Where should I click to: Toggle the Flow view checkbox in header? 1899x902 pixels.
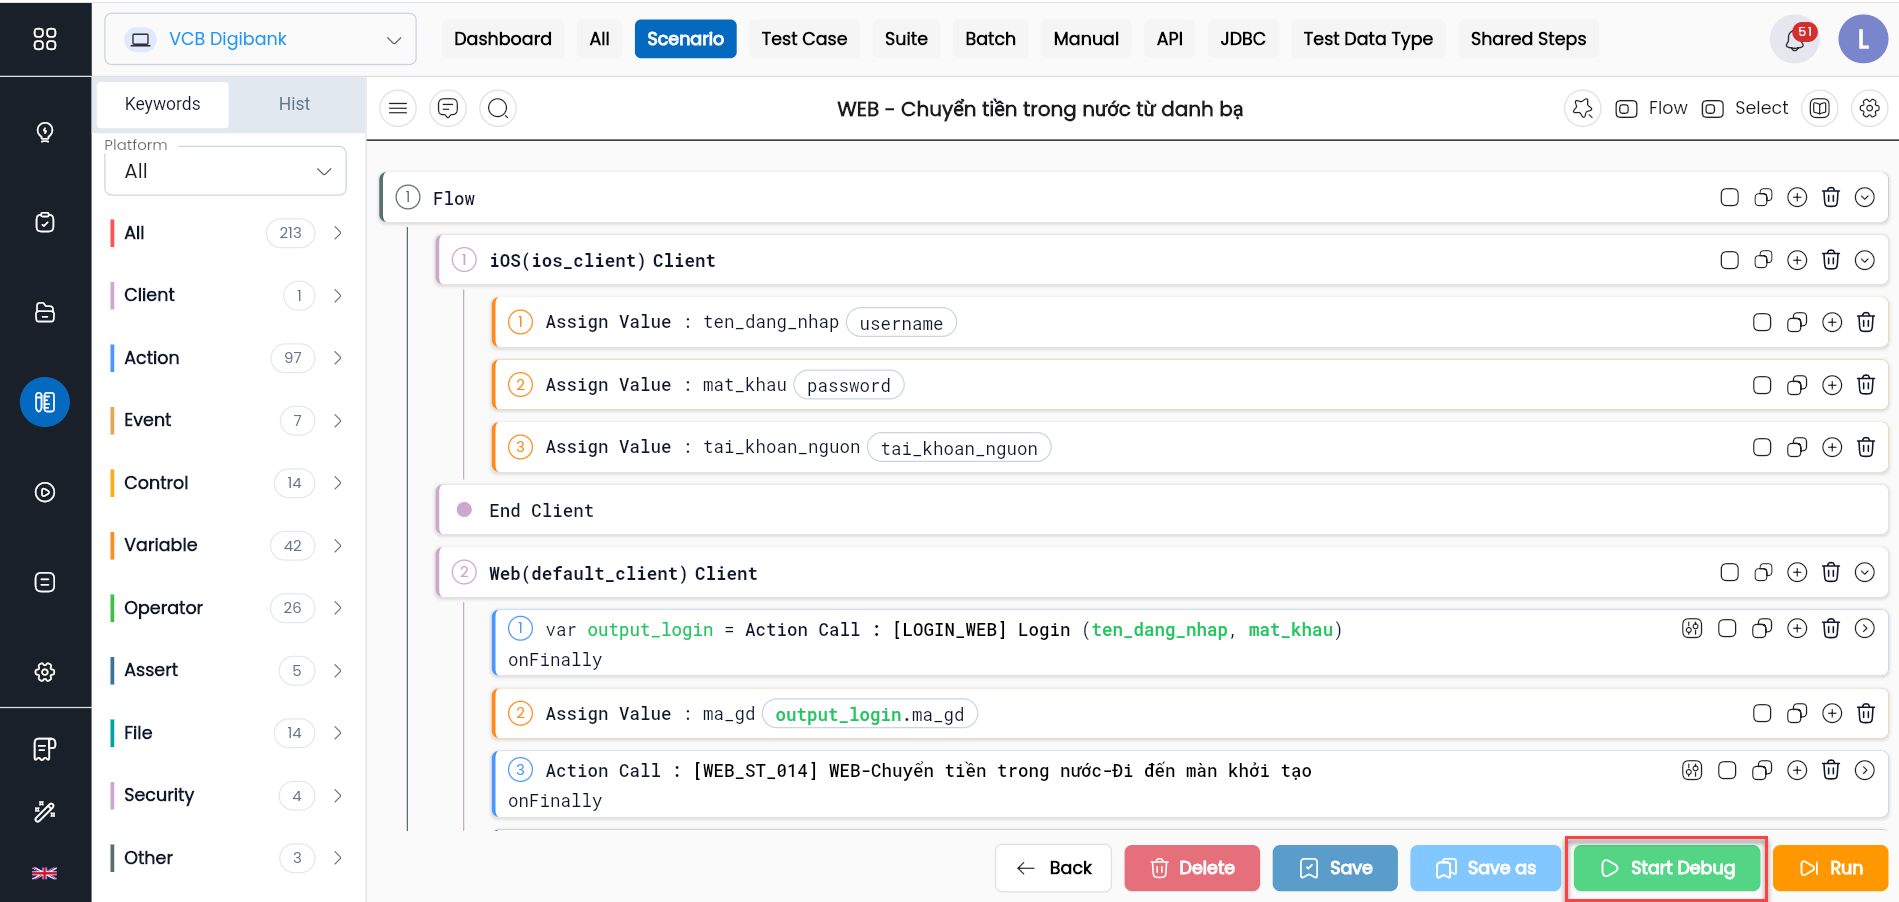pos(1626,108)
